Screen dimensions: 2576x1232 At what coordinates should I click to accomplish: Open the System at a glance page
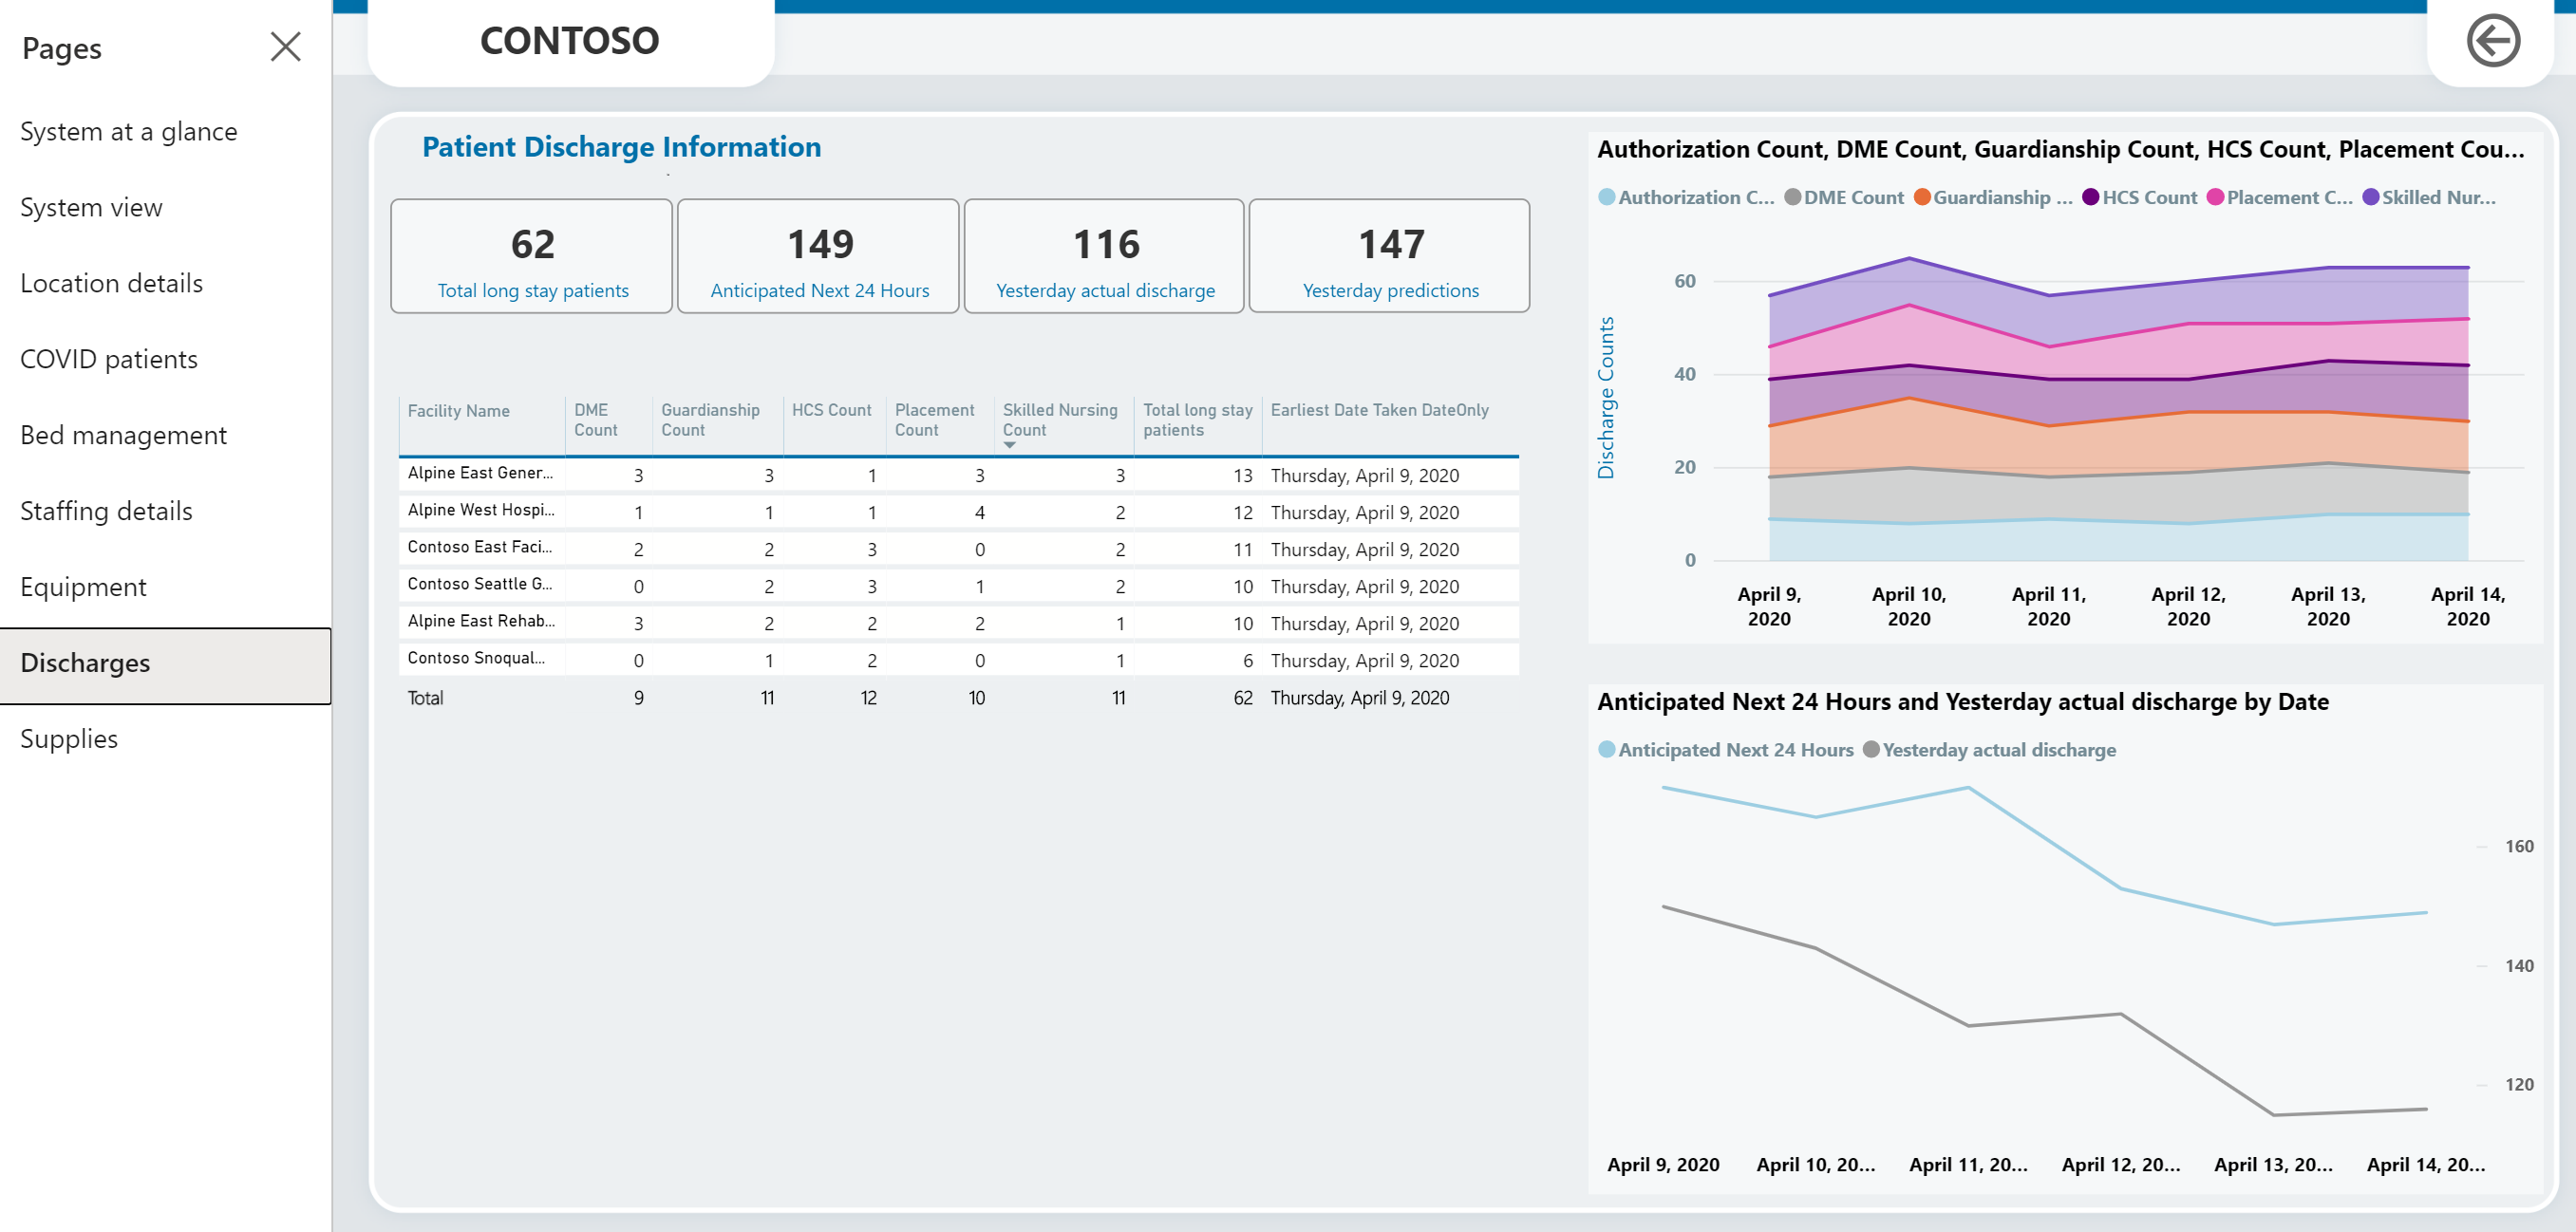[x=129, y=132]
